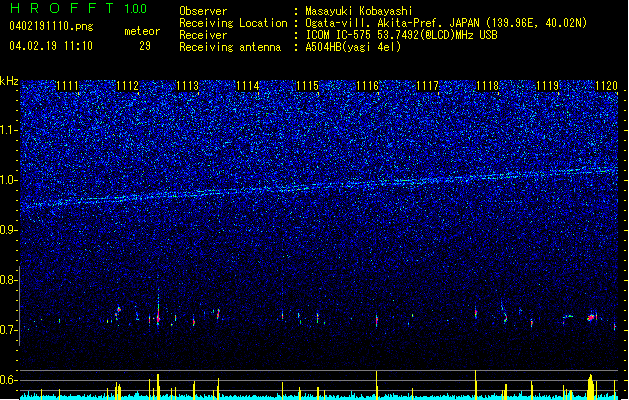Viewport: 629px width, 400px height.
Task: Click the ICOM IC-575 receiver details
Action: click(401, 35)
